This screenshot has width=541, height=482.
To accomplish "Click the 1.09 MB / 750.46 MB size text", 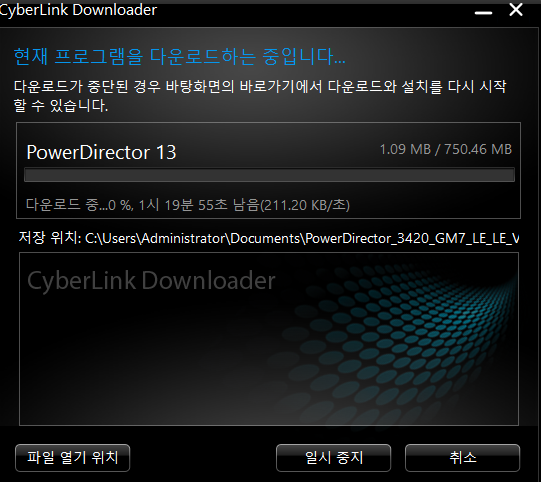I will click(445, 149).
